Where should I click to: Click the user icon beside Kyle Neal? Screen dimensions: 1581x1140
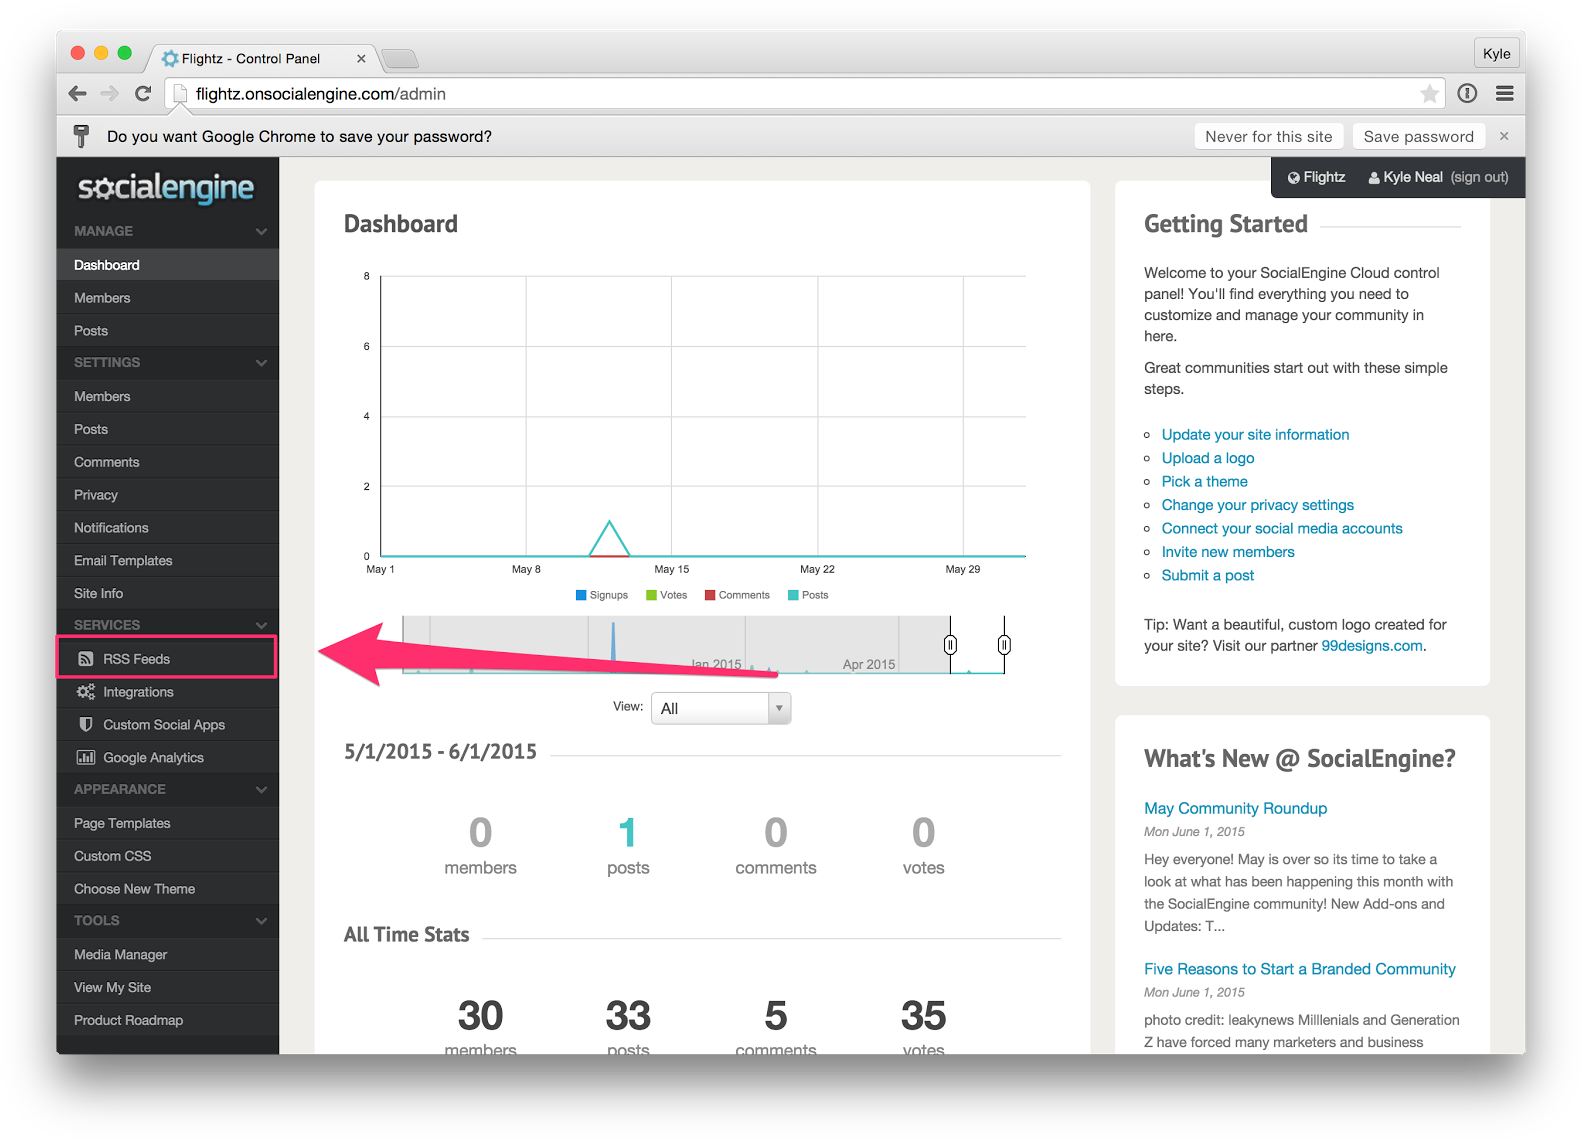tap(1374, 177)
